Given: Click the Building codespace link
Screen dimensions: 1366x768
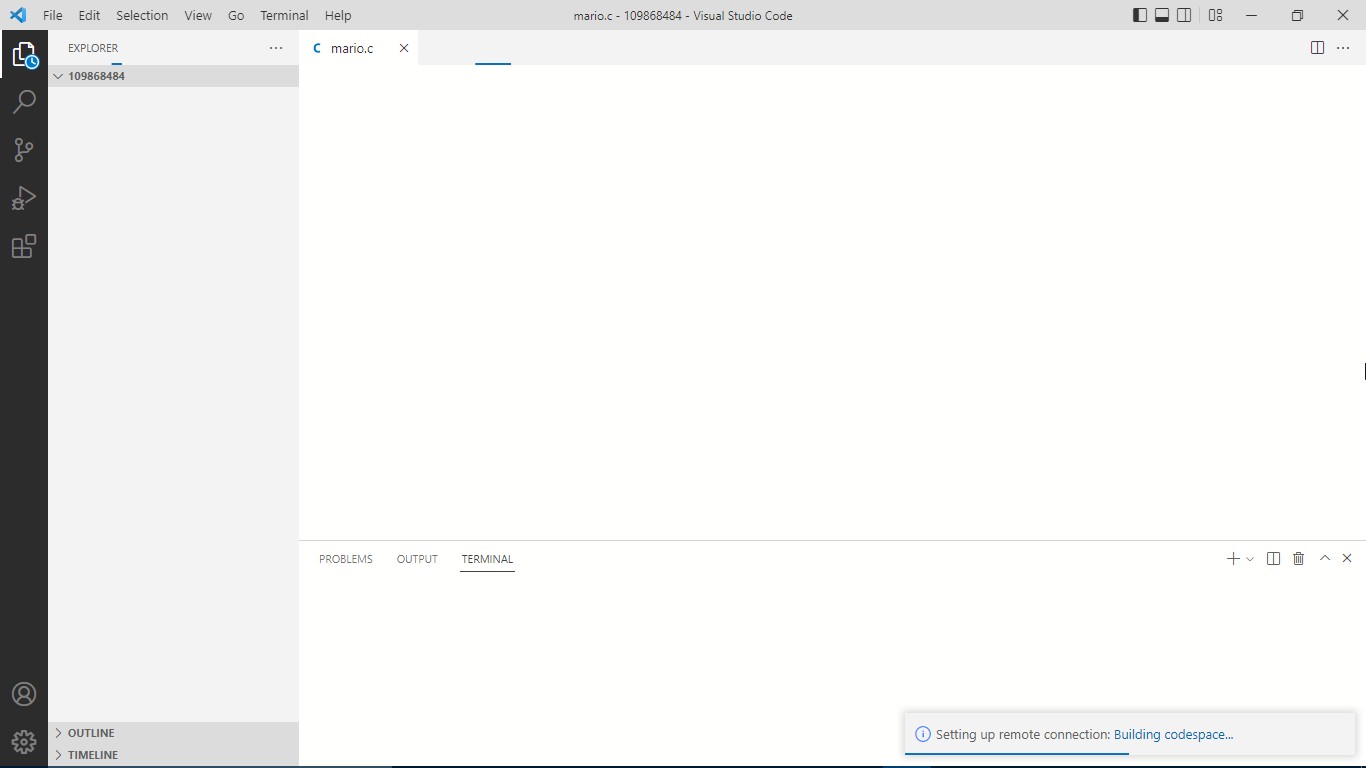Looking at the screenshot, I should pyautogui.click(x=1173, y=734).
